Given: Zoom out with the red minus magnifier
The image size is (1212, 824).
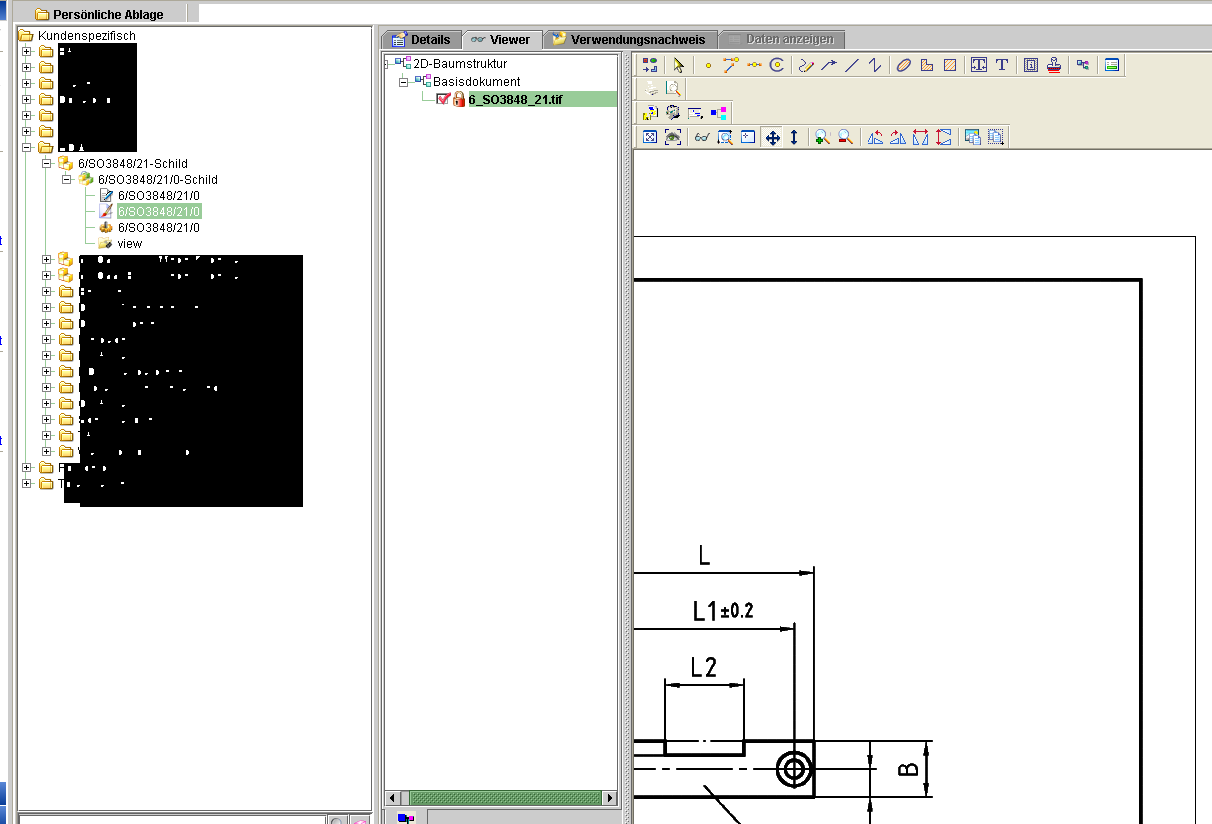Looking at the screenshot, I should 846,137.
